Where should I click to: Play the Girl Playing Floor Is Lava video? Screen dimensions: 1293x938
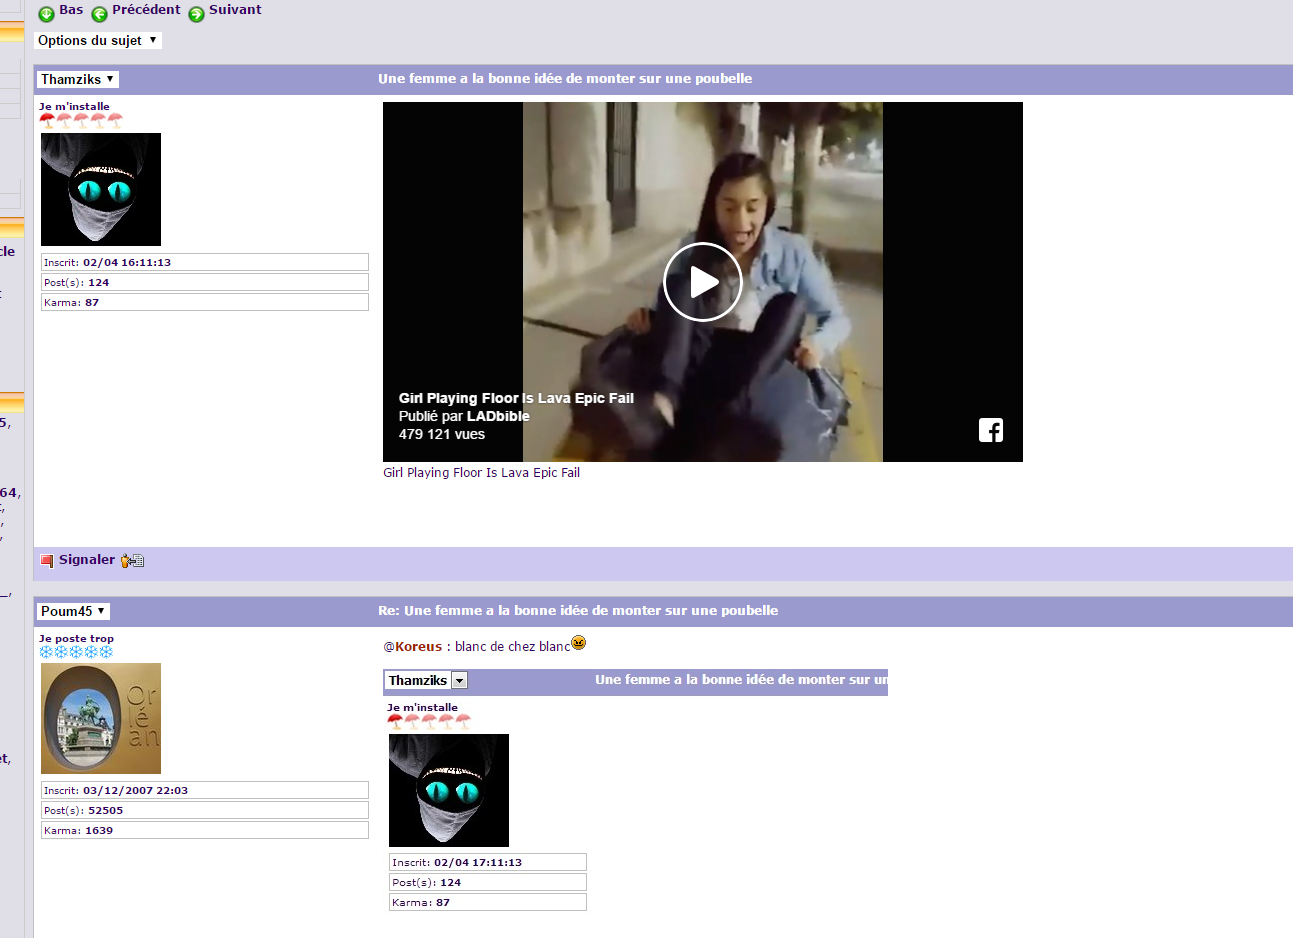click(702, 282)
